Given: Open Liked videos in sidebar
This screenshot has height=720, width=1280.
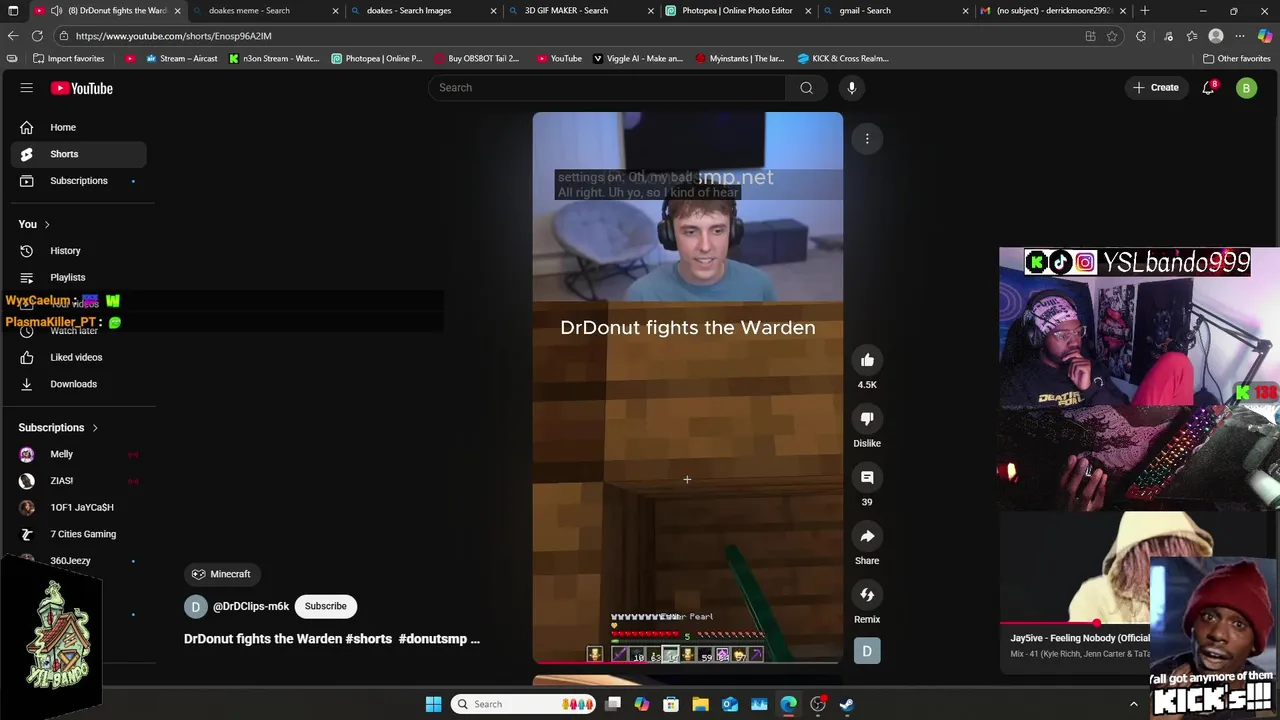Looking at the screenshot, I should 78,357.
